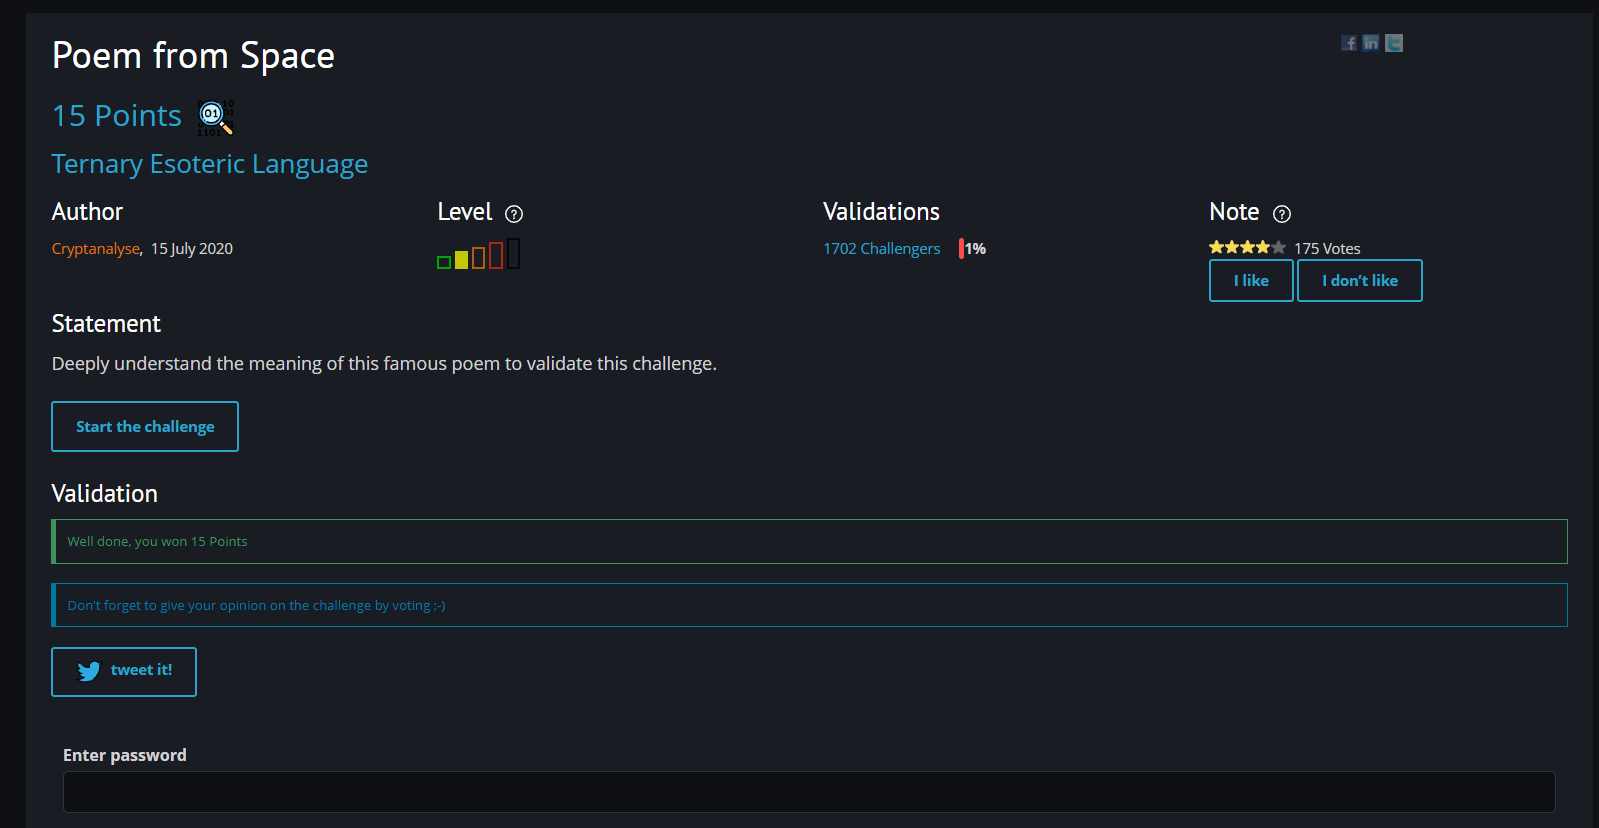Click the statement sentence about famous poem
Image resolution: width=1599 pixels, height=828 pixels.
click(384, 364)
